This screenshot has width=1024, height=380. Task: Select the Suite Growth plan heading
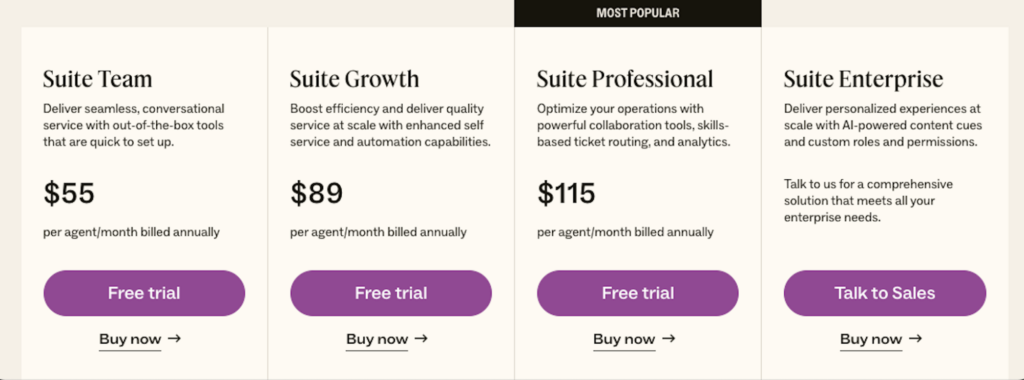coord(355,79)
